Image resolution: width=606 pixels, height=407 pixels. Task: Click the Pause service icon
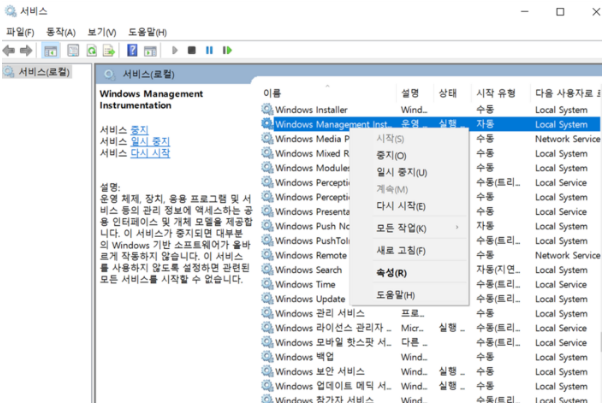tap(209, 50)
